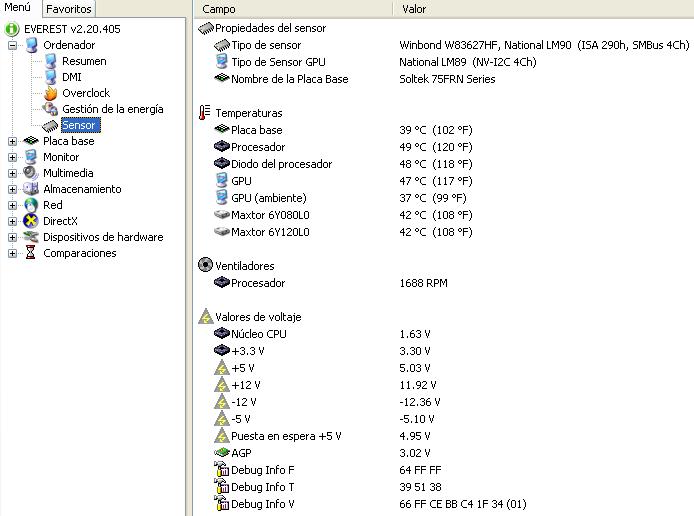Select Gestión de la energía item
The width and height of the screenshot is (694, 516).
(x=113, y=109)
